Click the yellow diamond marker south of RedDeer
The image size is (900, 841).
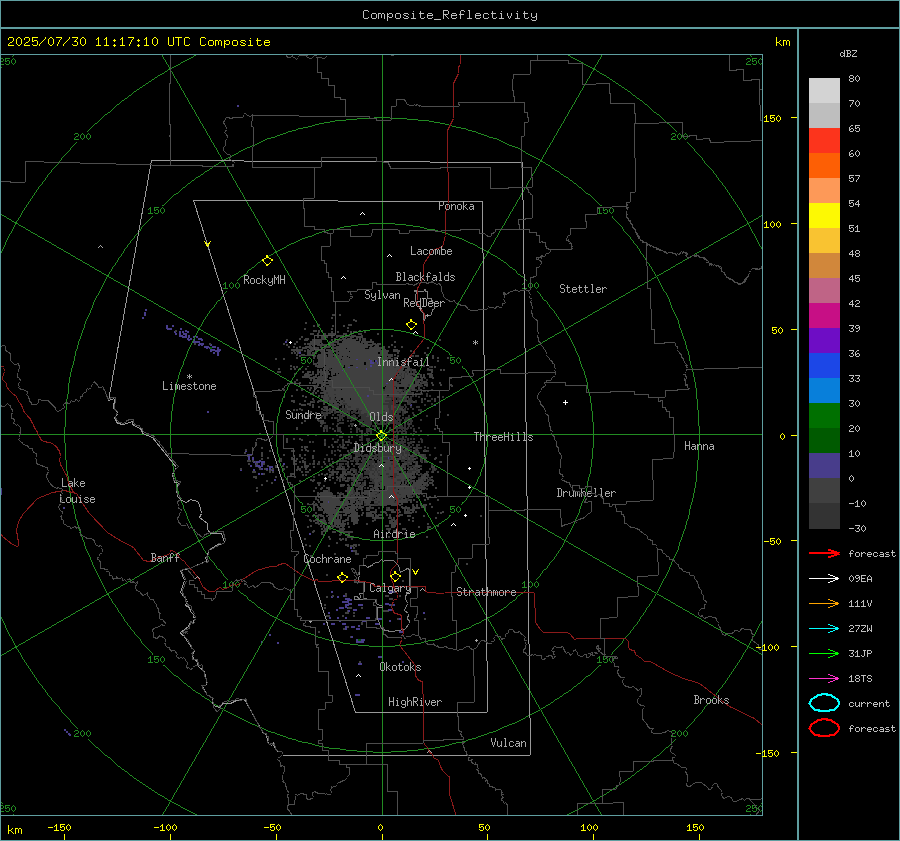(x=412, y=325)
